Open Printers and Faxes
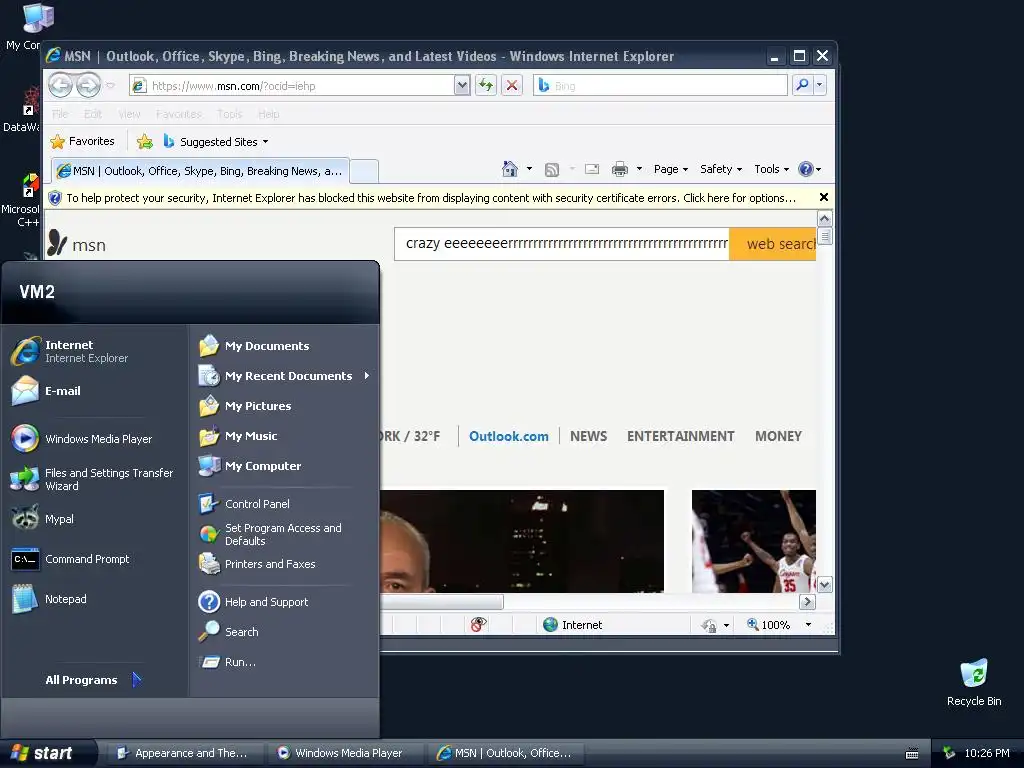This screenshot has height=768, width=1024. pyautogui.click(x=284, y=564)
